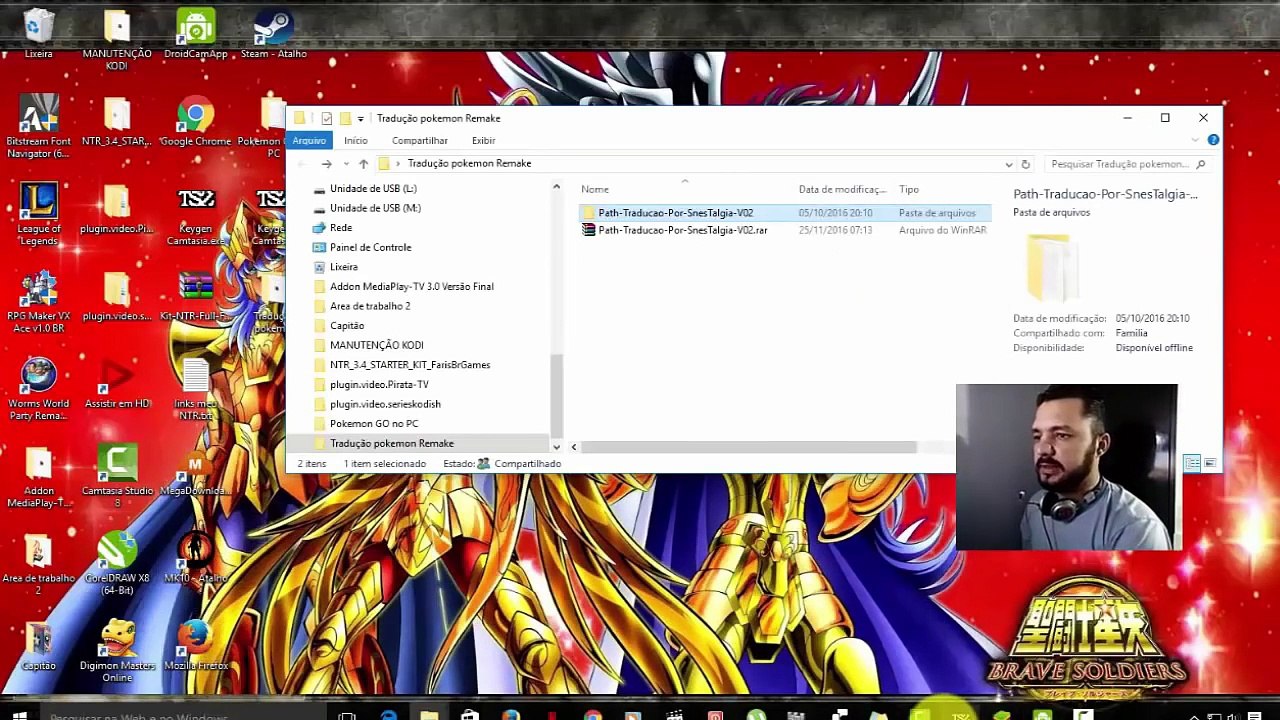1280x720 pixels.
Task: Click New folder icon in title bar
Action: [344, 118]
